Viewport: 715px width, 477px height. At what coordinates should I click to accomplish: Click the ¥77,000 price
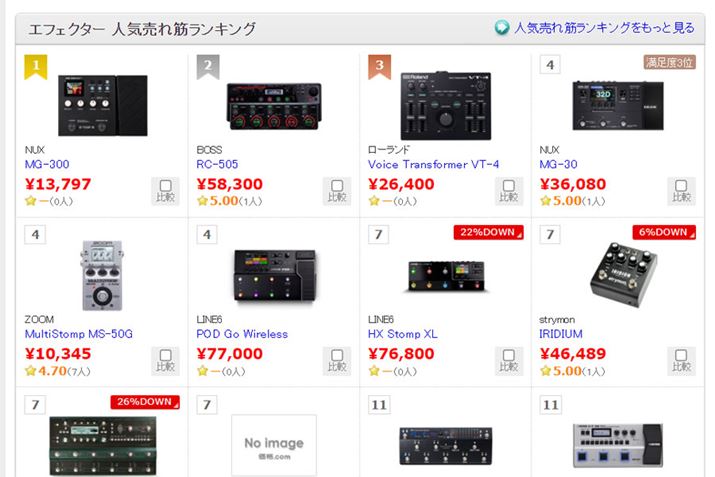229,353
